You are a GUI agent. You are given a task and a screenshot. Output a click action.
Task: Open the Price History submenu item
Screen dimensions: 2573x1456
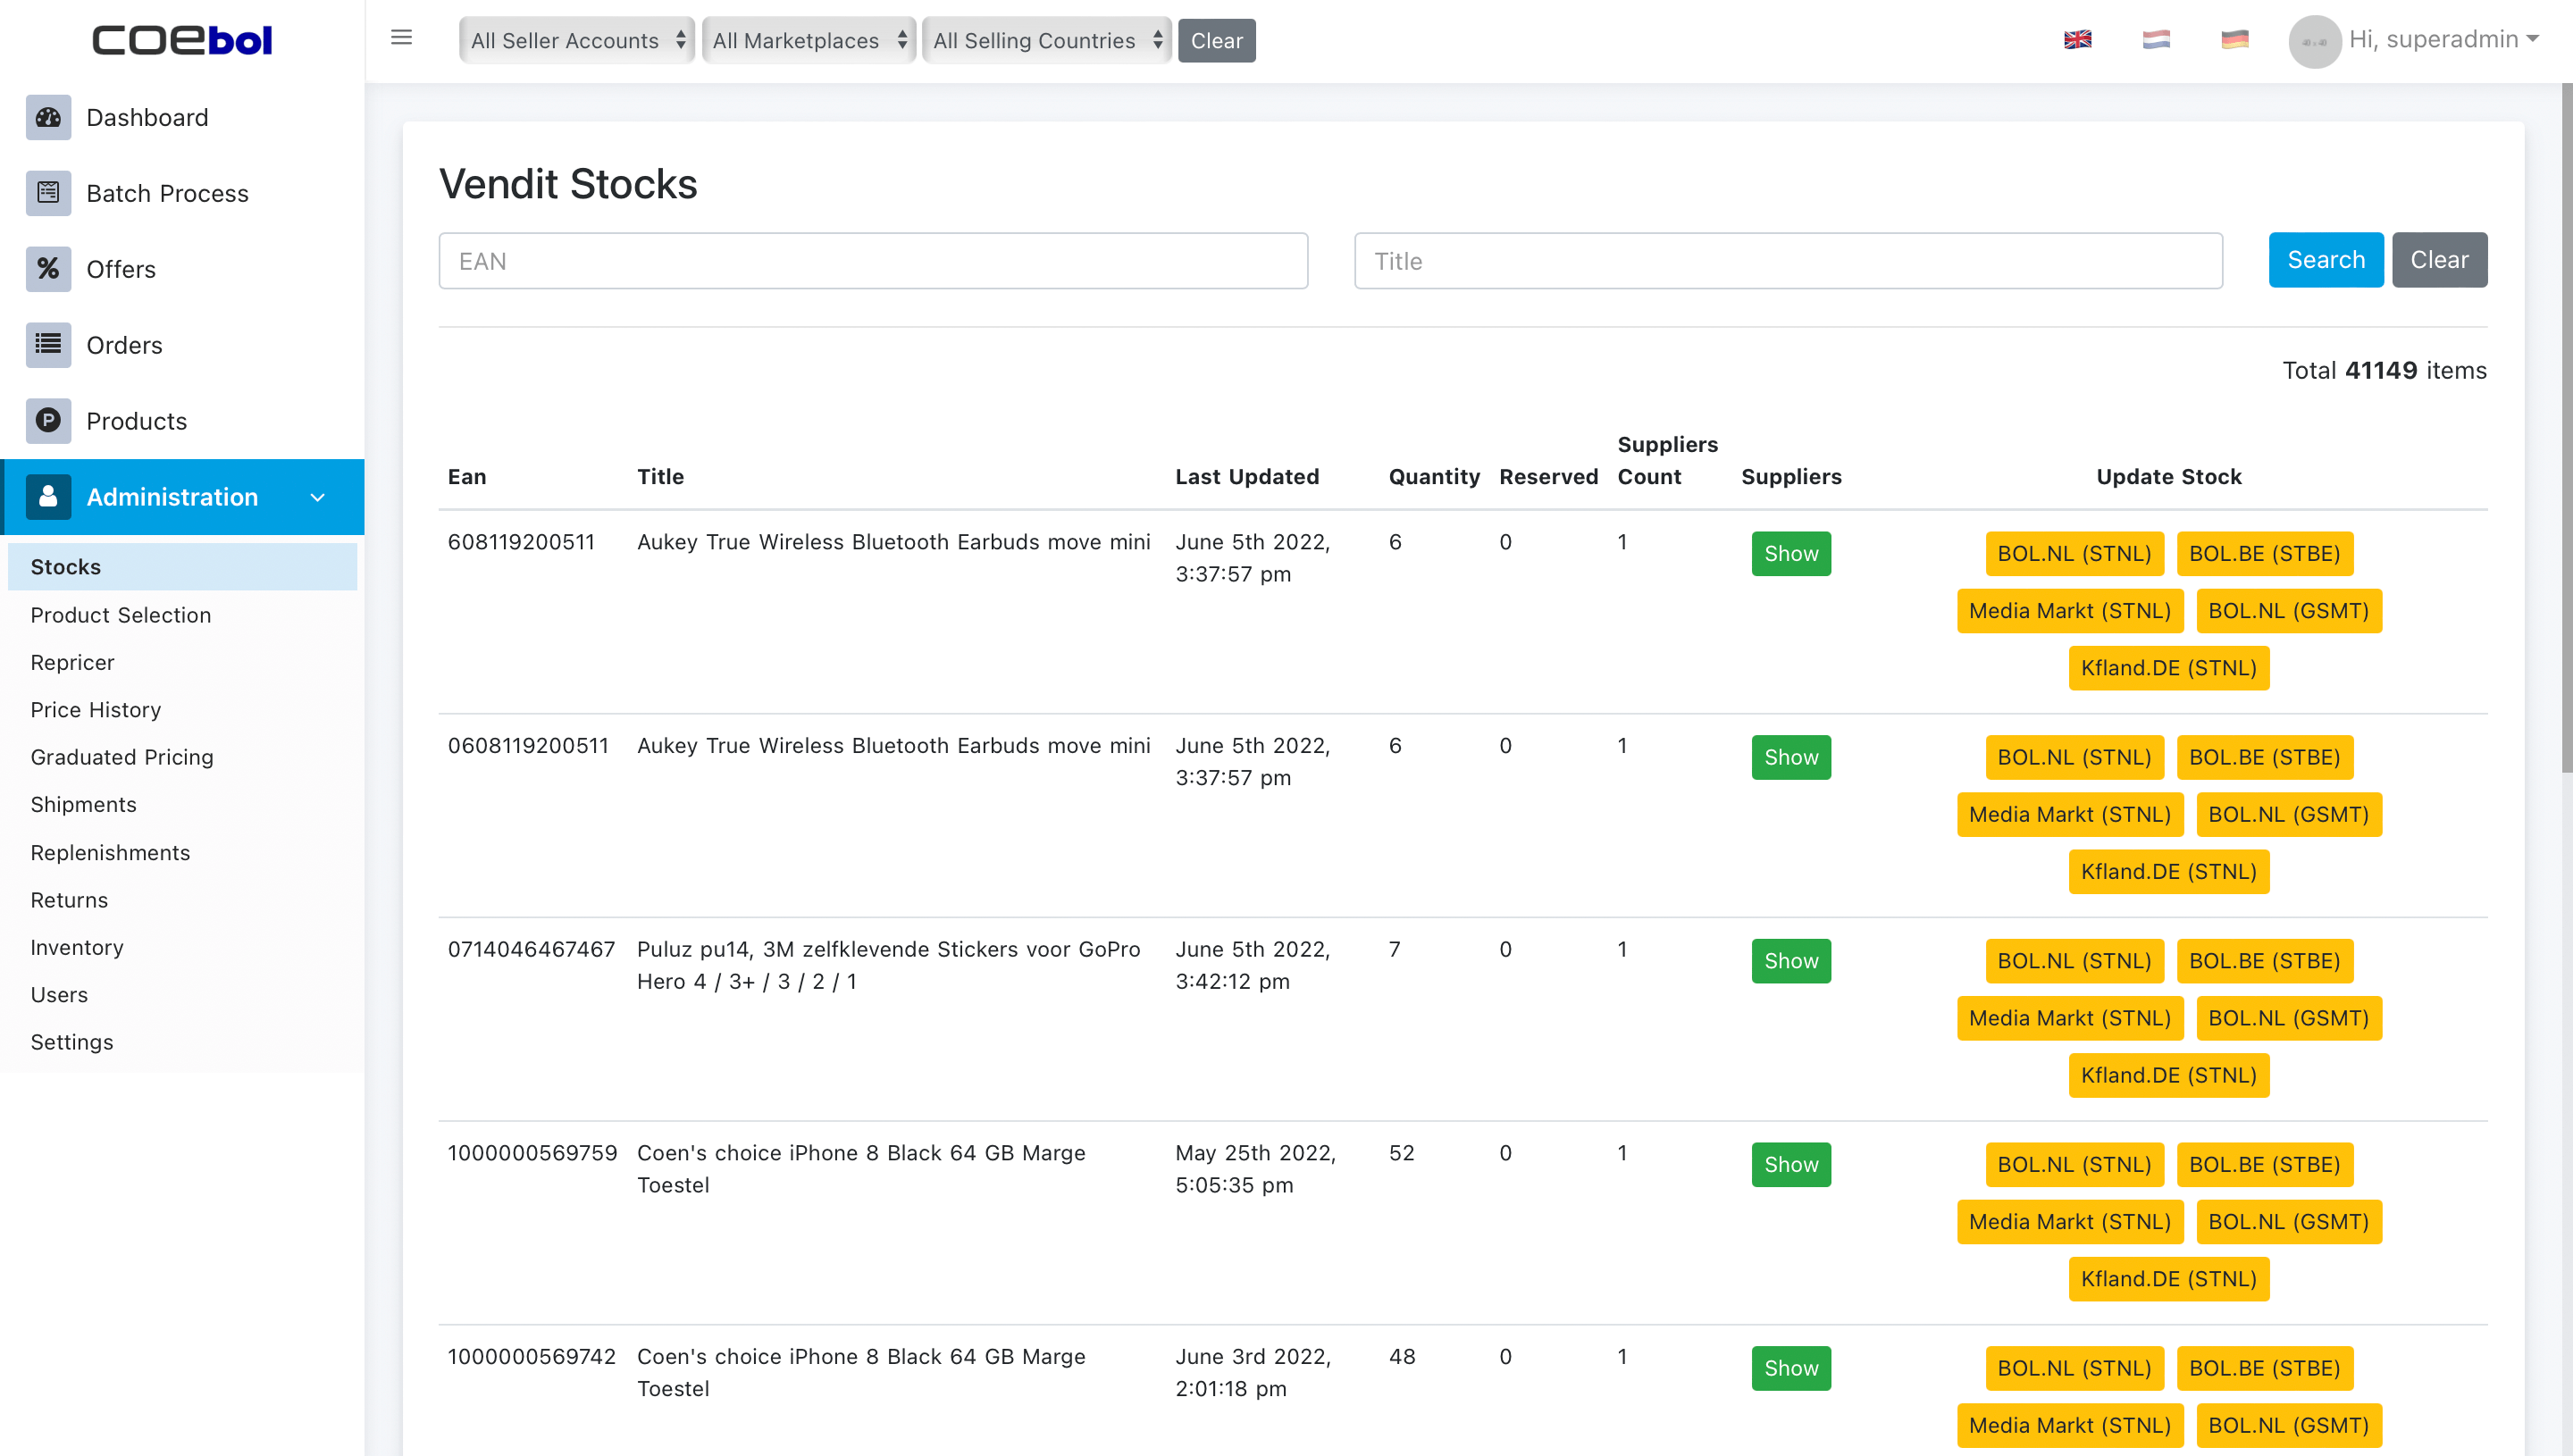pos(95,710)
